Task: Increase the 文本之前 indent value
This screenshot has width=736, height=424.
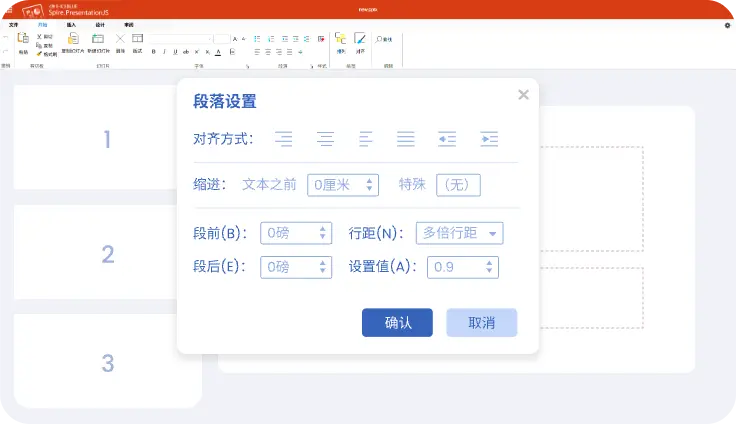Action: pyautogui.click(x=369, y=180)
